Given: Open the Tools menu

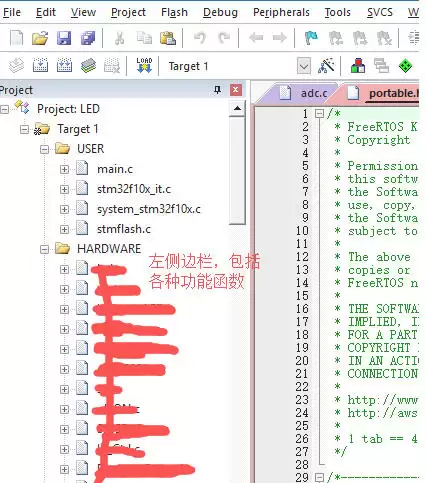Looking at the screenshot, I should click(338, 12).
